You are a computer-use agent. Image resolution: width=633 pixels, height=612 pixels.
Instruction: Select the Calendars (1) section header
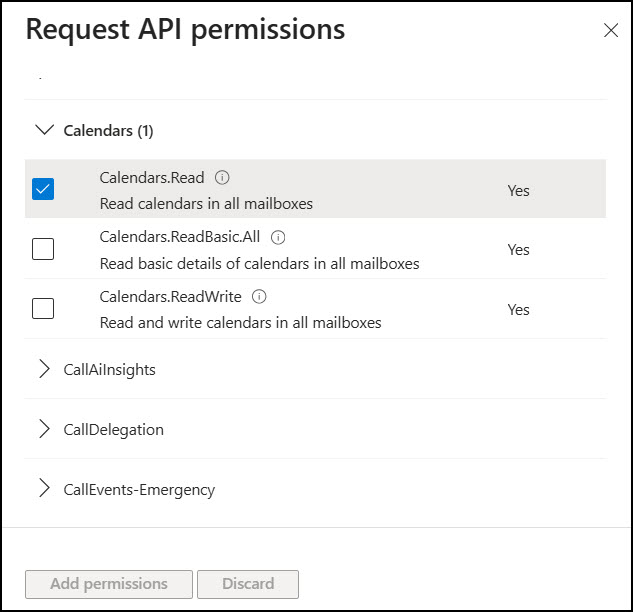[x=108, y=130]
